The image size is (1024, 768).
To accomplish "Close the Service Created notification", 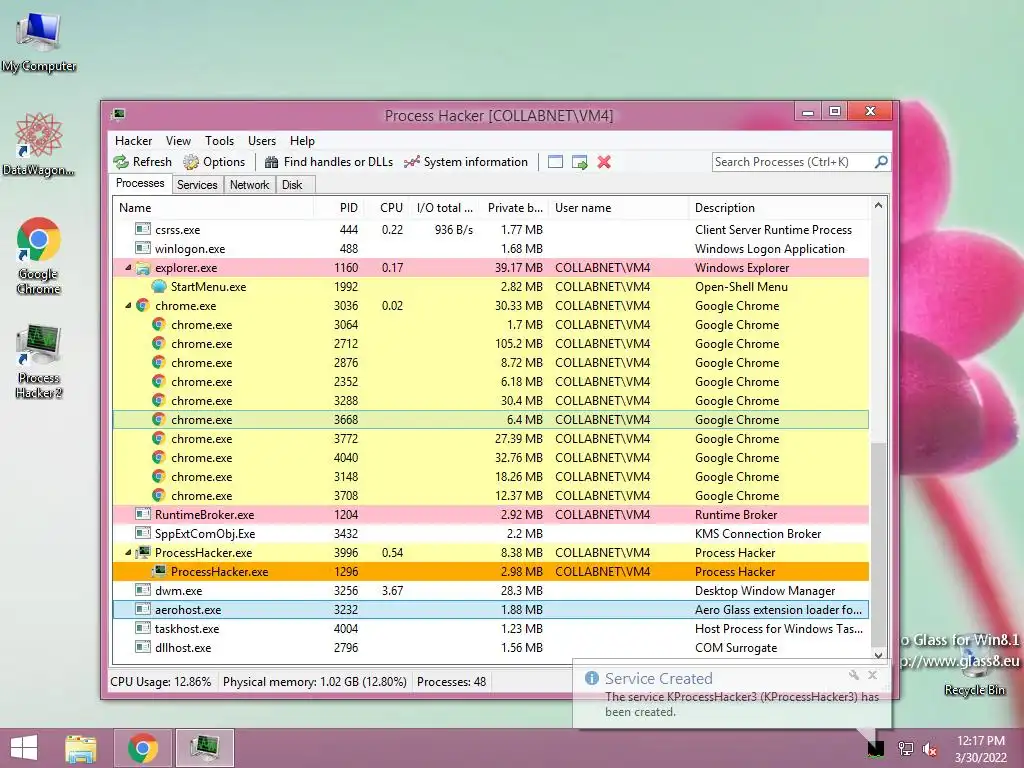I will [x=872, y=675].
